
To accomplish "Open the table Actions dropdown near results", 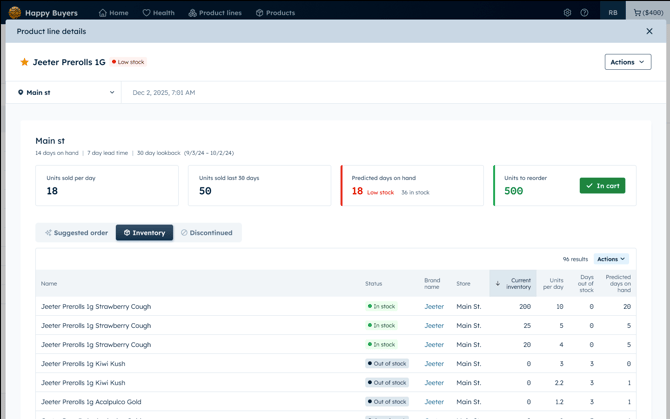I will tap(611, 259).
